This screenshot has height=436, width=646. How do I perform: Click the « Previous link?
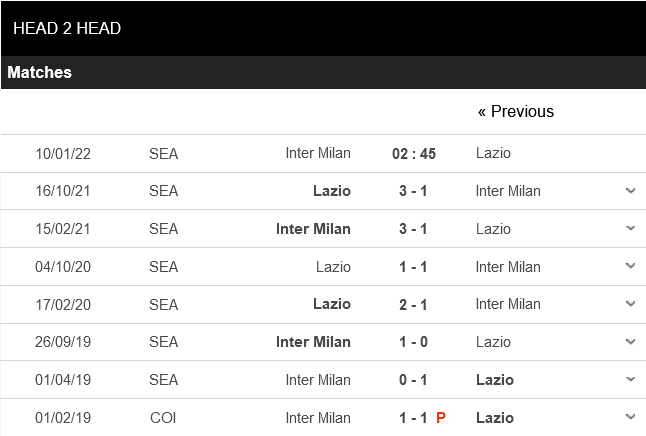coord(515,111)
